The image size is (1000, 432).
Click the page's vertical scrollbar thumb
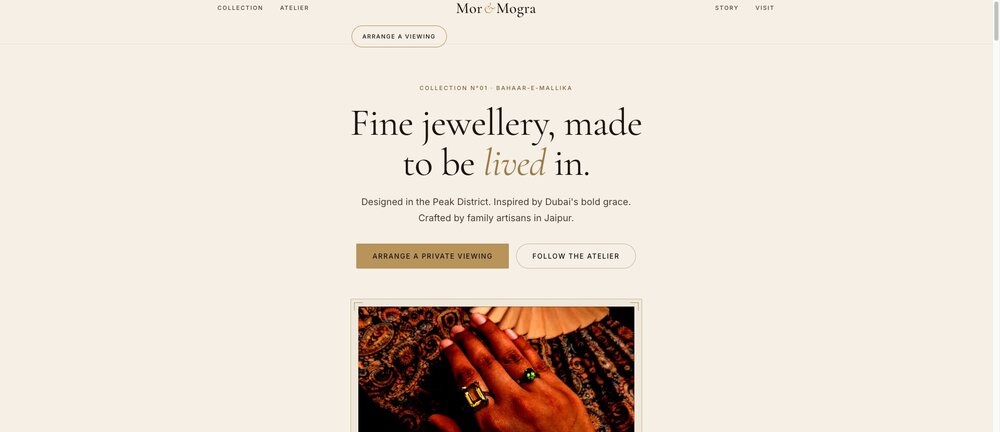pyautogui.click(x=996, y=19)
